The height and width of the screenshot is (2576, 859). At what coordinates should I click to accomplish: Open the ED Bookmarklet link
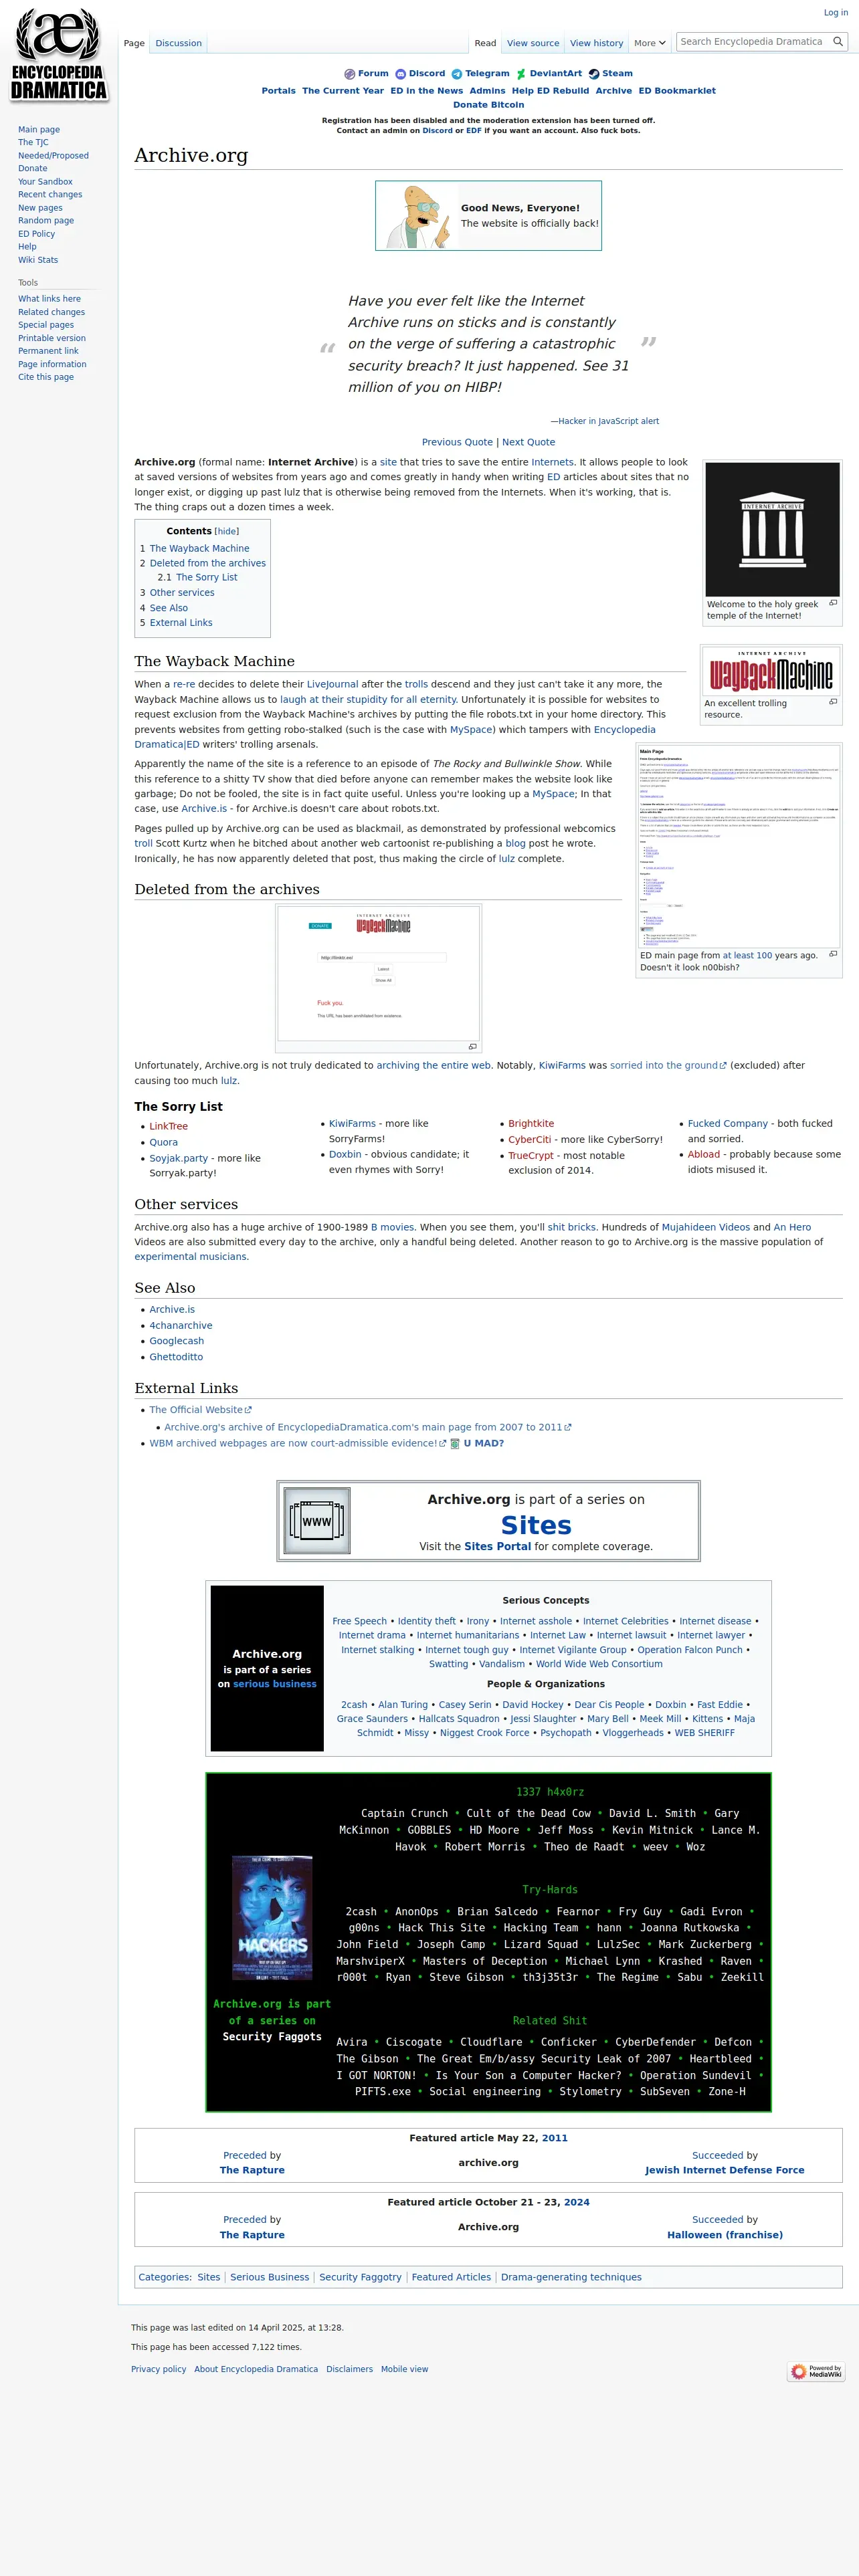(x=677, y=90)
